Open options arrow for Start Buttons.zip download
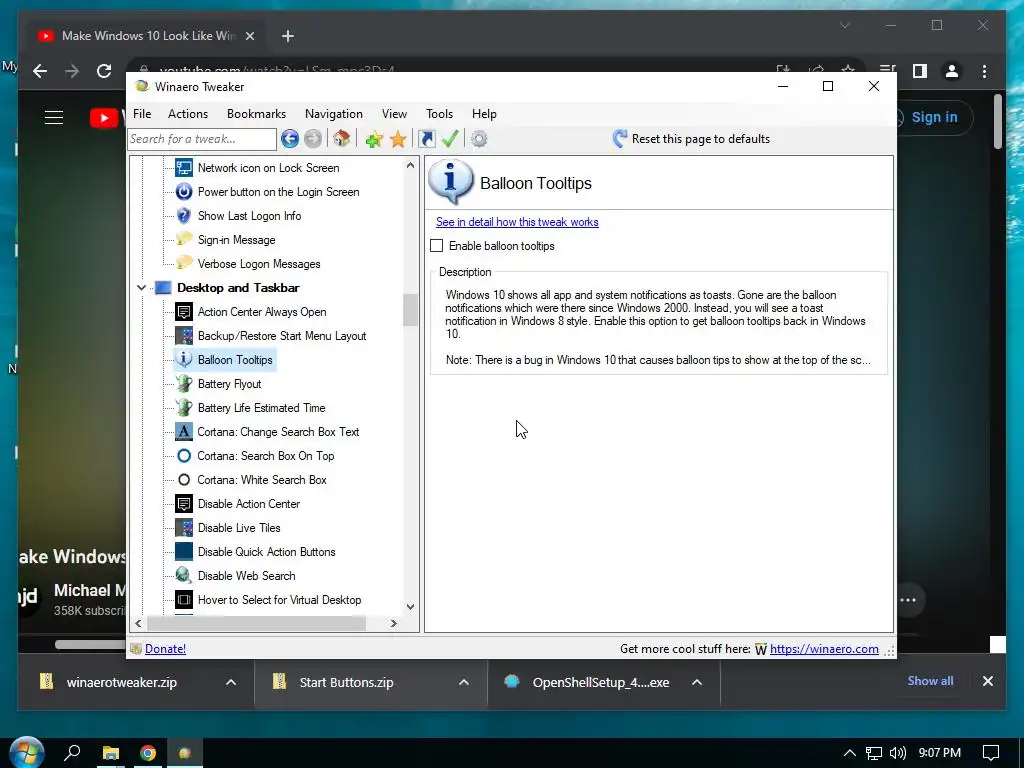This screenshot has height=768, width=1024. point(464,682)
